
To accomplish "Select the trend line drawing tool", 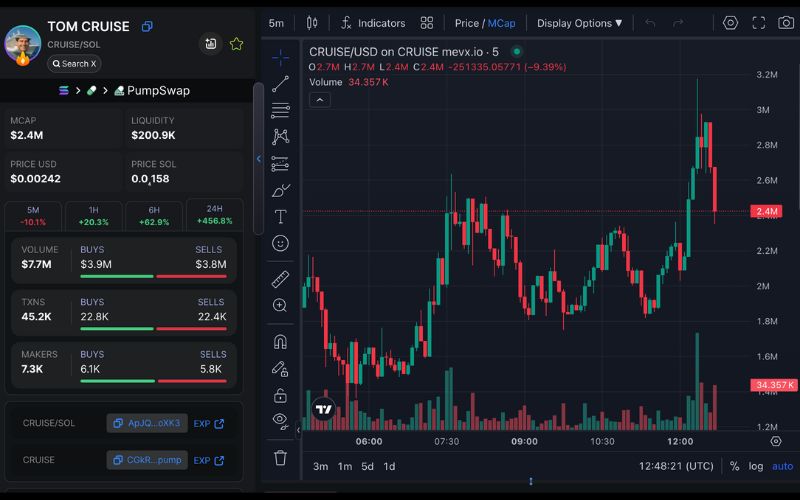I will pos(280,84).
